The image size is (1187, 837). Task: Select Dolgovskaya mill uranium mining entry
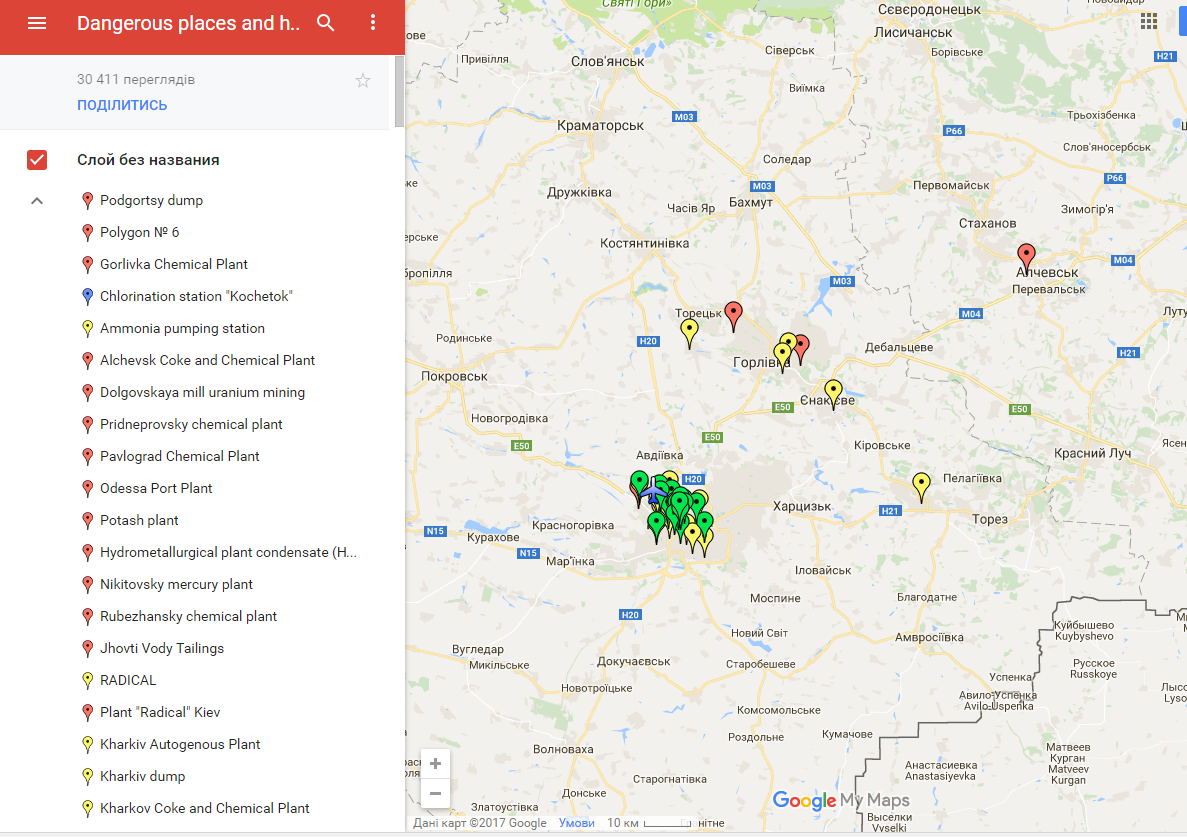(x=202, y=392)
